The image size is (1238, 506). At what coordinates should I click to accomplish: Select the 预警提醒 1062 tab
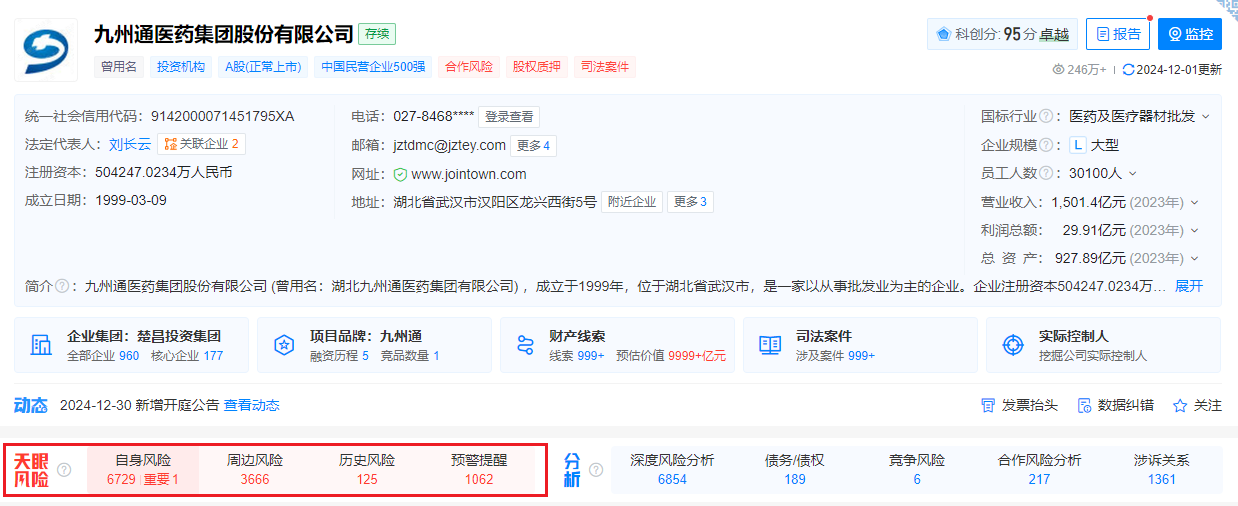479,470
